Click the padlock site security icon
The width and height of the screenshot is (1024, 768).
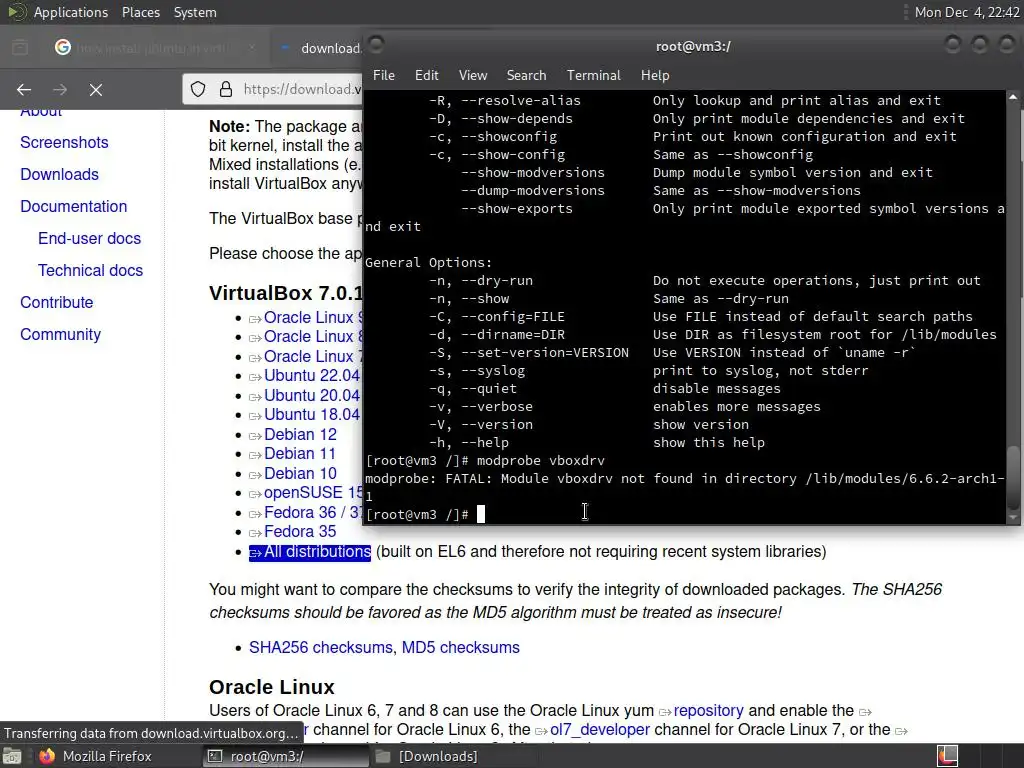click(x=226, y=89)
